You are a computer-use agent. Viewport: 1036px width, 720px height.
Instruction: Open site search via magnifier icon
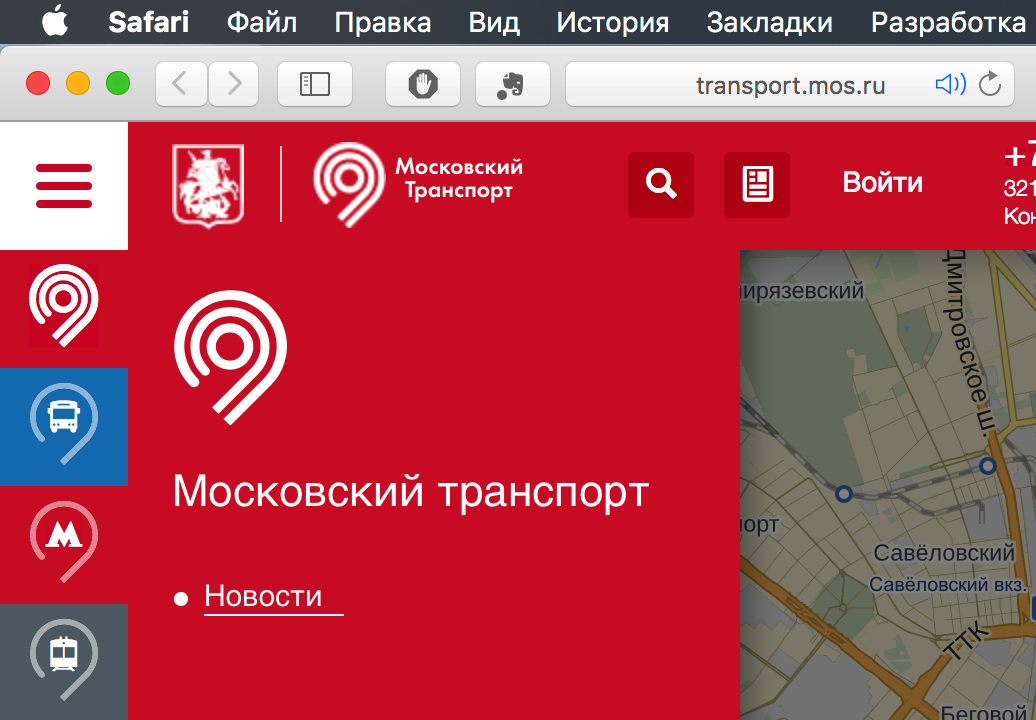[661, 184]
